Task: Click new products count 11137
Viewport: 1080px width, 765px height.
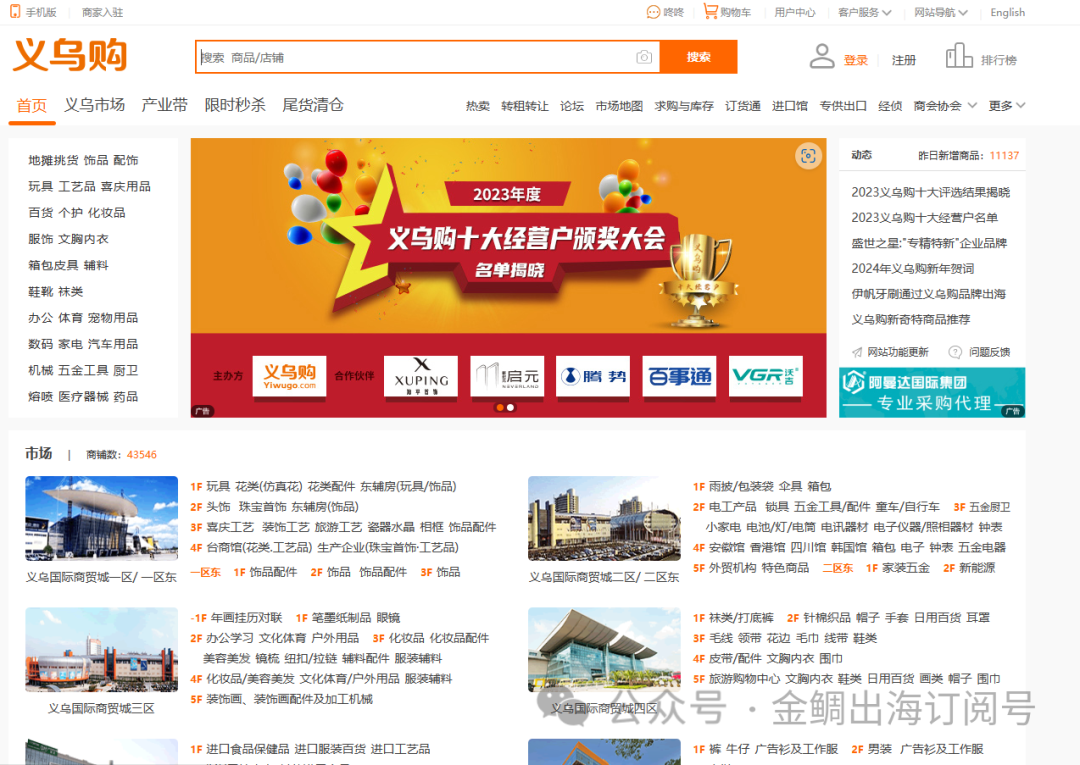Action: [1004, 156]
